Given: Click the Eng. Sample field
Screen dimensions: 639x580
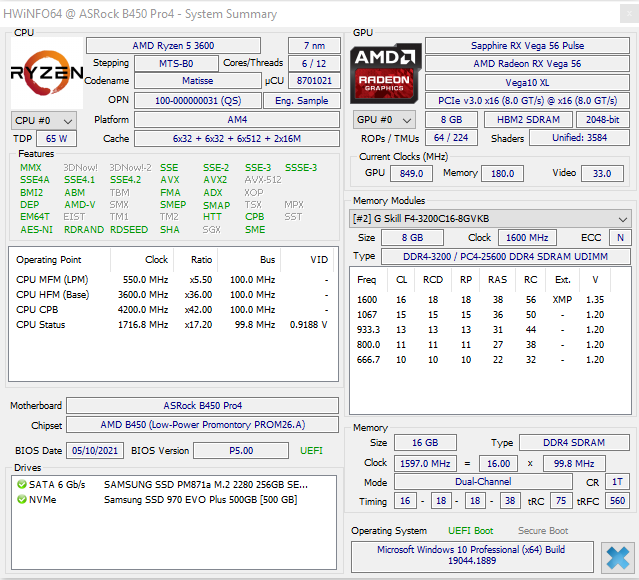Looking at the screenshot, I should (x=302, y=100).
